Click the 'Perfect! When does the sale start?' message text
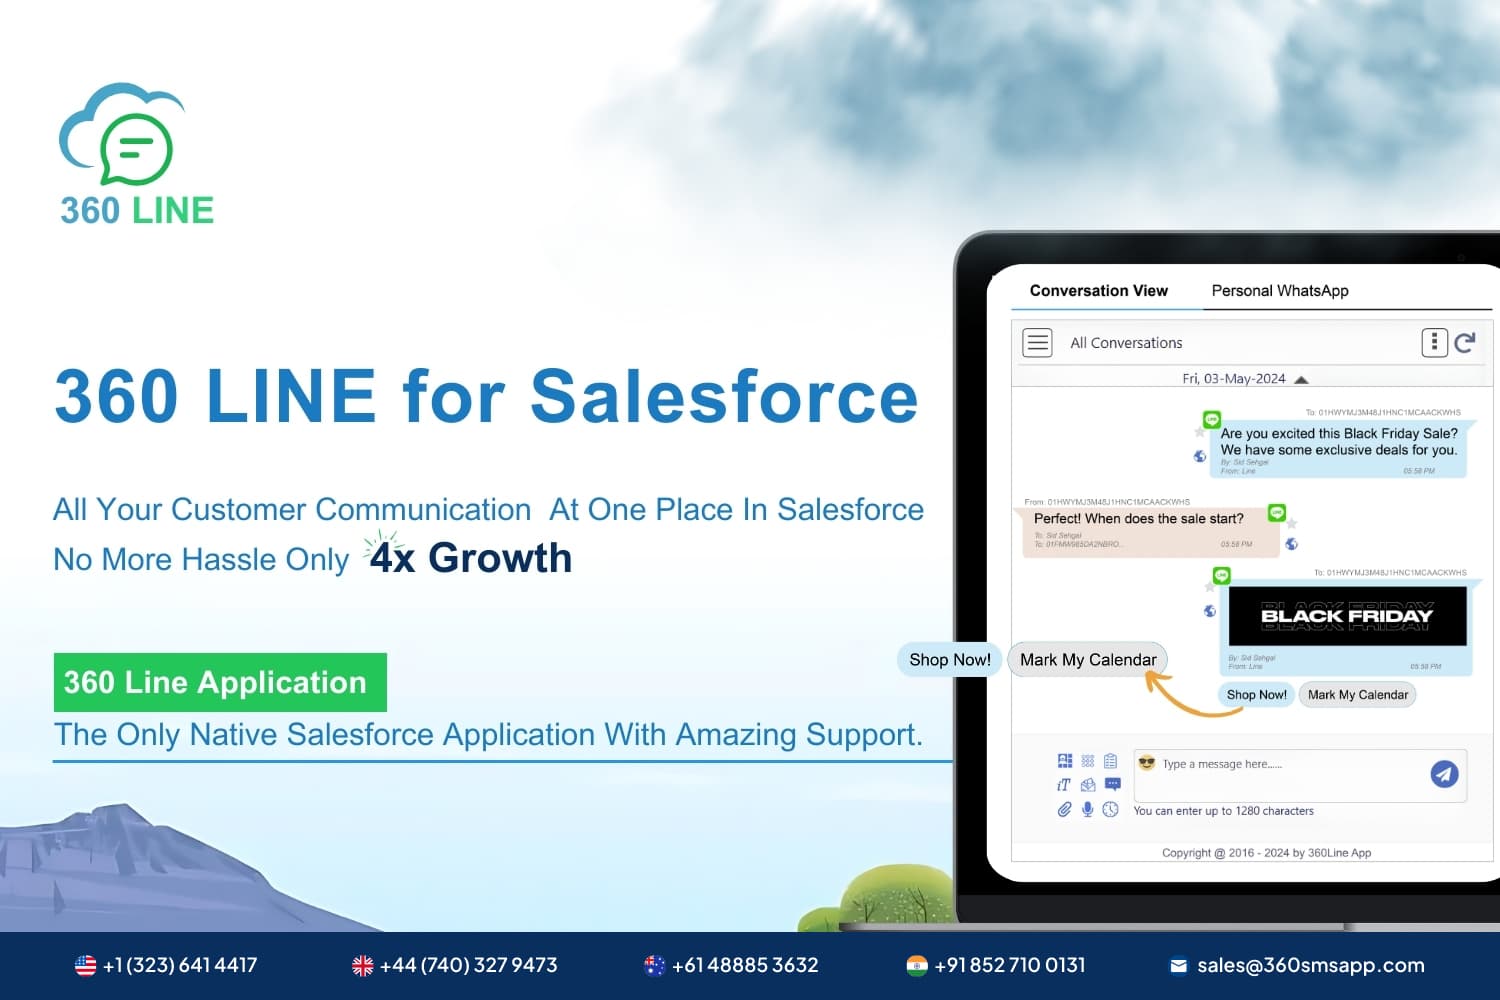The height and width of the screenshot is (1000, 1500). click(x=1139, y=519)
